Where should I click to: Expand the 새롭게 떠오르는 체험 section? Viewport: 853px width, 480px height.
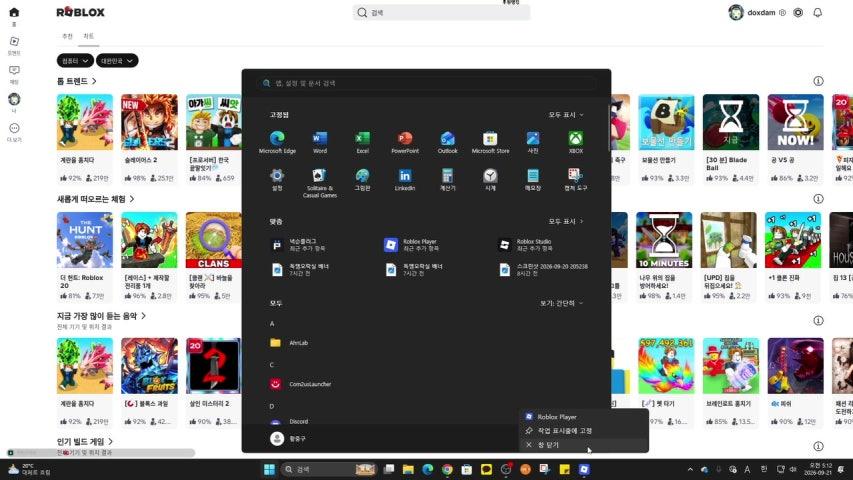pyautogui.click(x=96, y=199)
